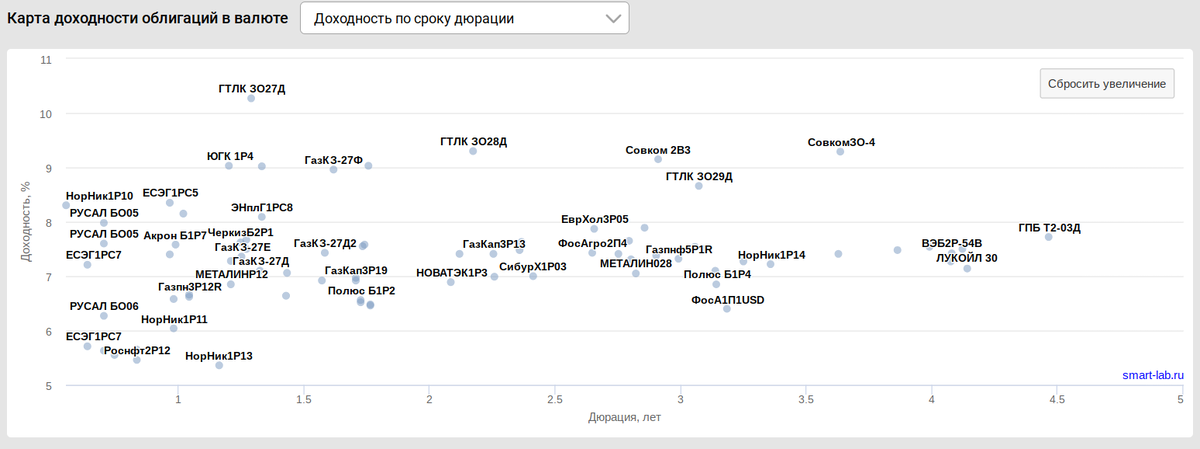1200x449 pixels.
Task: Select the МЕТАЛИНР12 label
Action: point(231,274)
